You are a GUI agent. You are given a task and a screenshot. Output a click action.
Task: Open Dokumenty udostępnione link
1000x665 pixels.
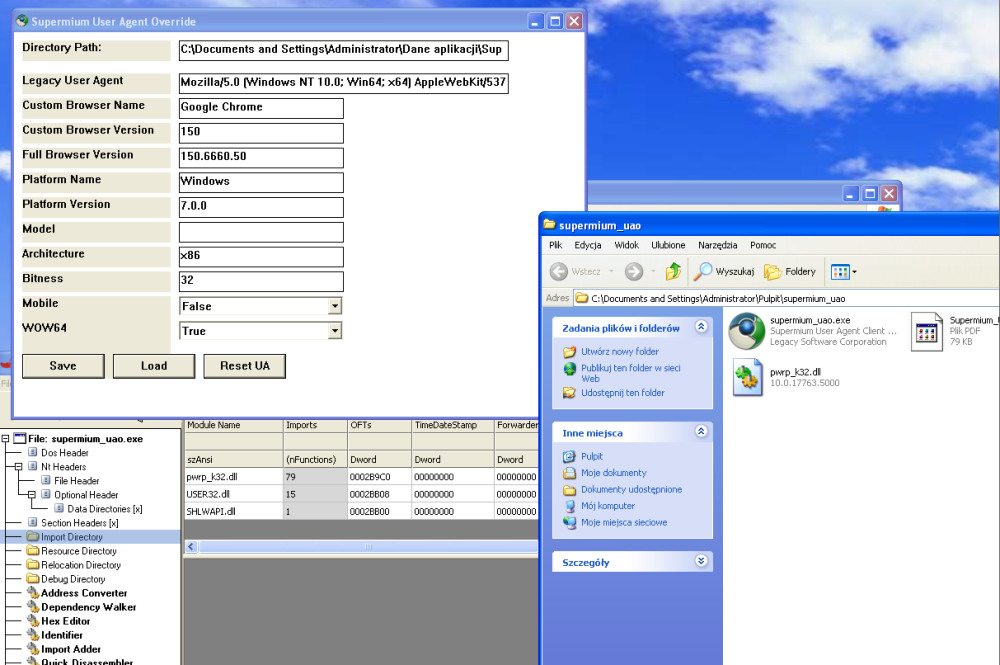(x=631, y=490)
